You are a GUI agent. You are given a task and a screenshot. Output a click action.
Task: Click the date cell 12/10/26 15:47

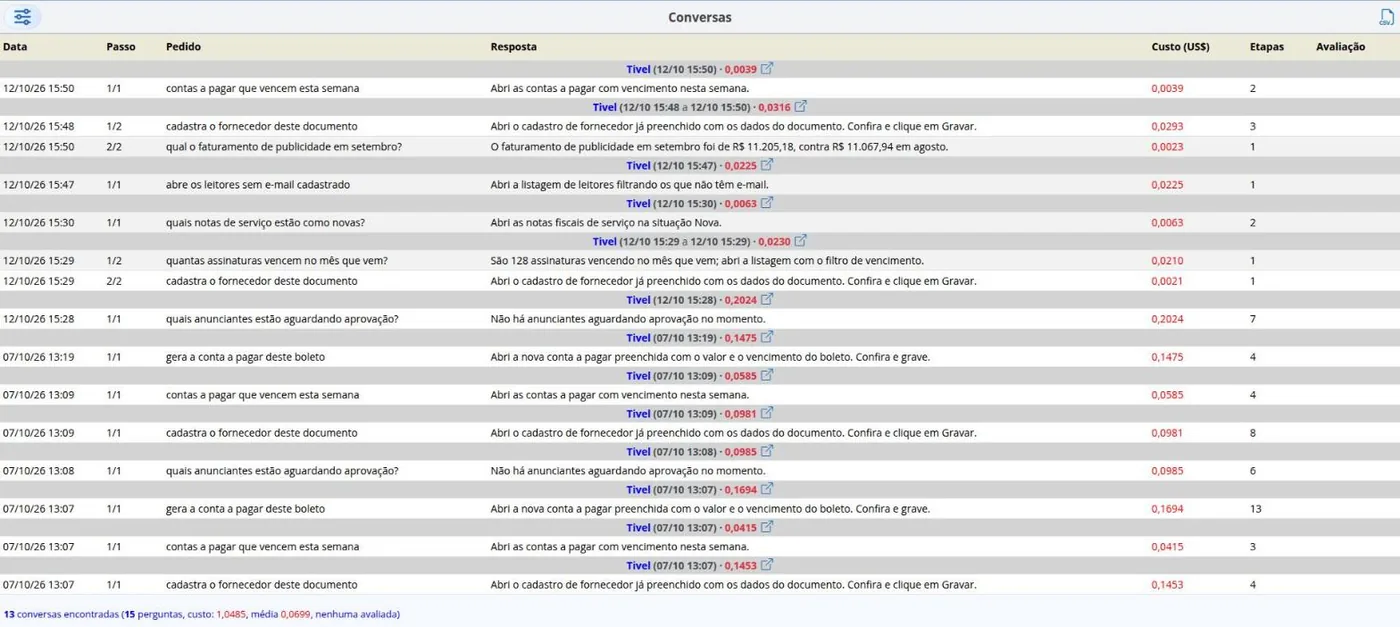38,184
